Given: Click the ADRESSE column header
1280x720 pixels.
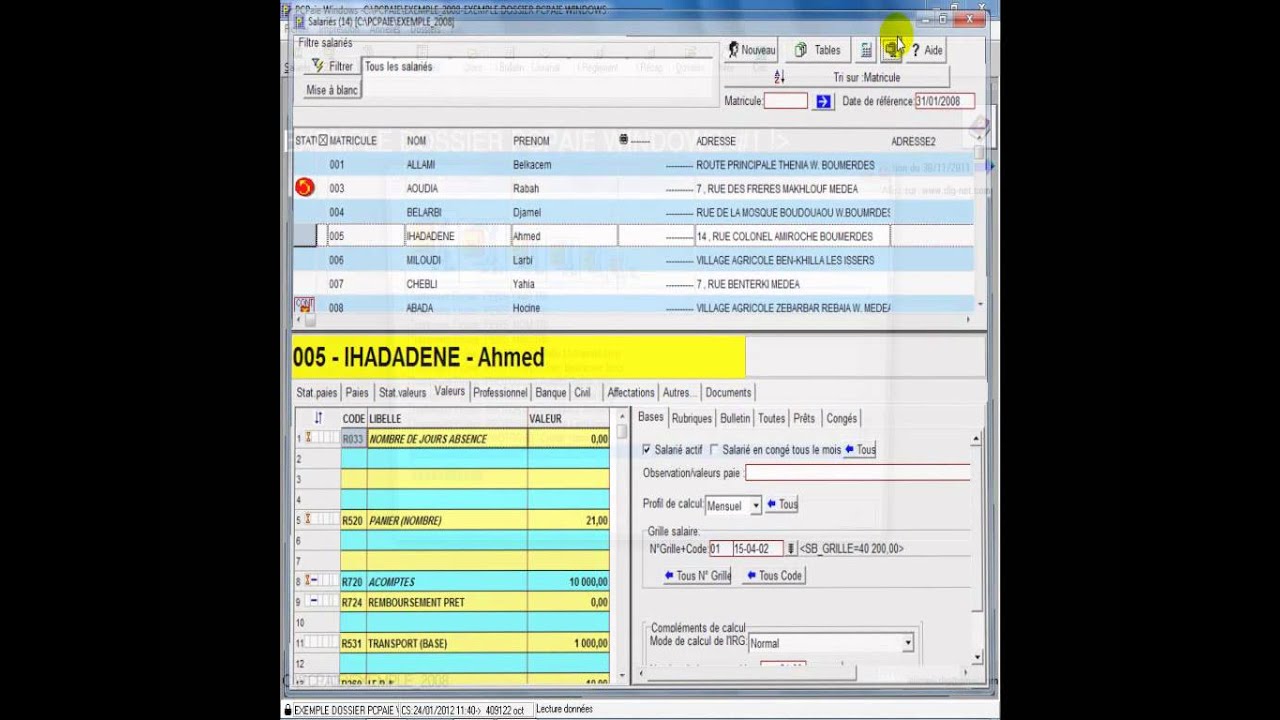Looking at the screenshot, I should click(716, 141).
